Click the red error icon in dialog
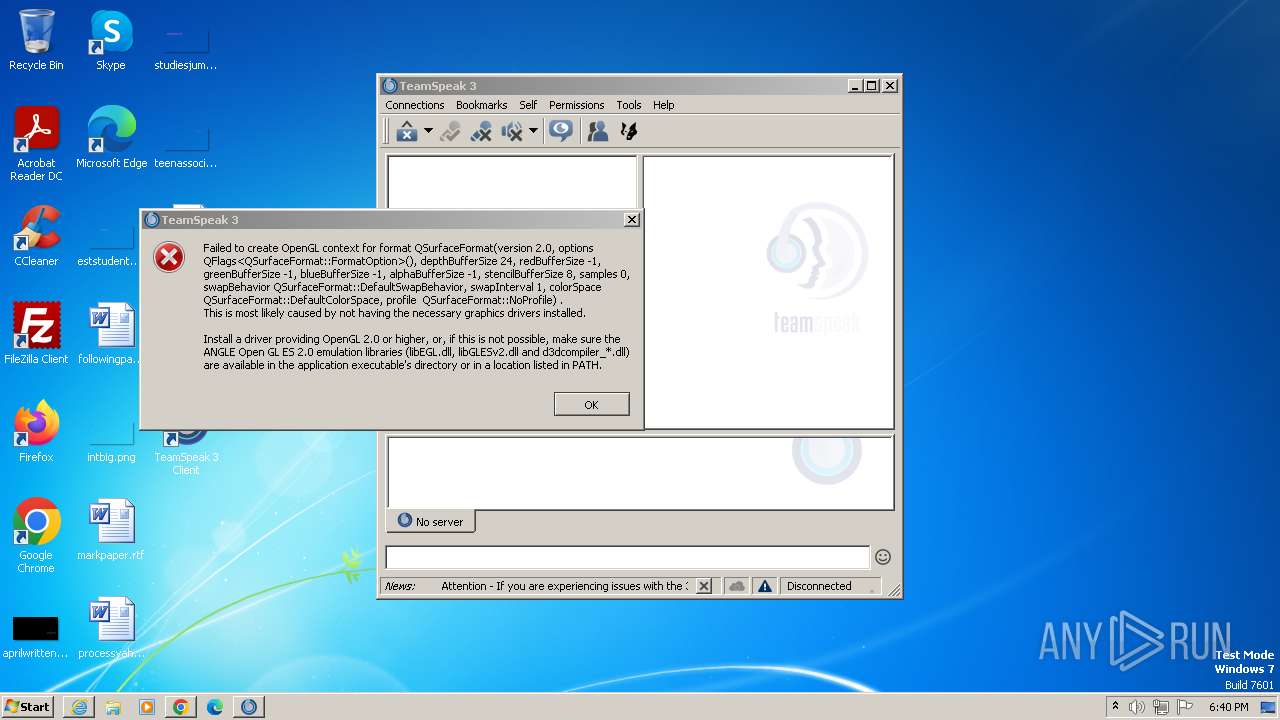 169,258
